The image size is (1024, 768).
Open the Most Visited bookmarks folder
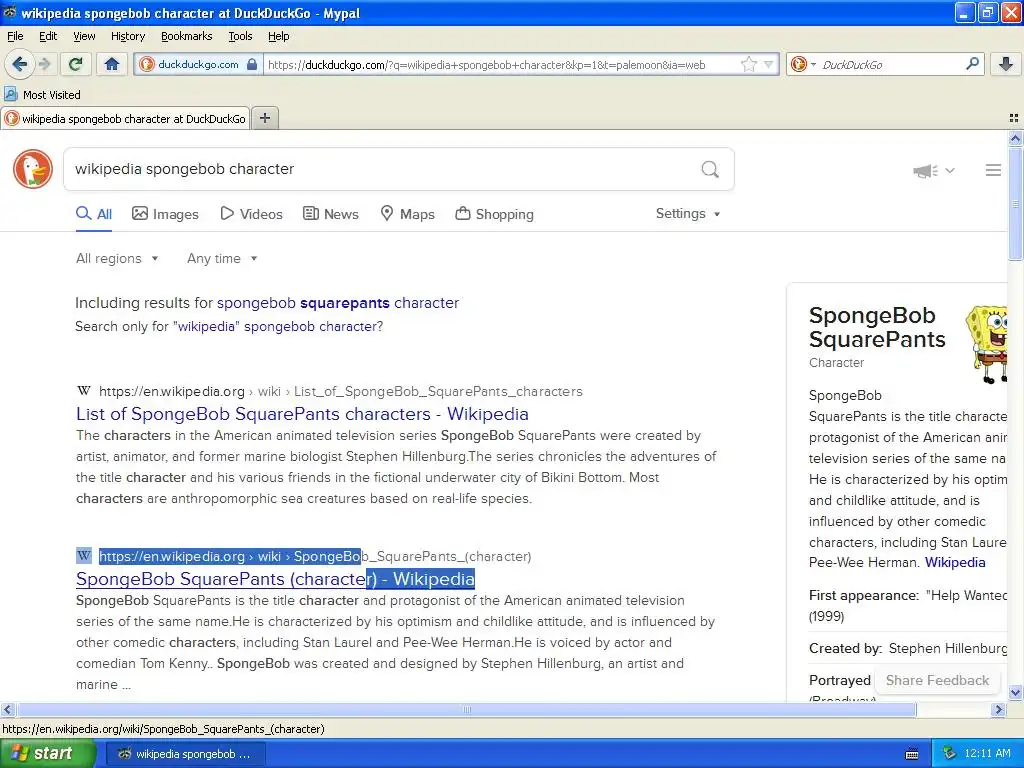click(43, 95)
